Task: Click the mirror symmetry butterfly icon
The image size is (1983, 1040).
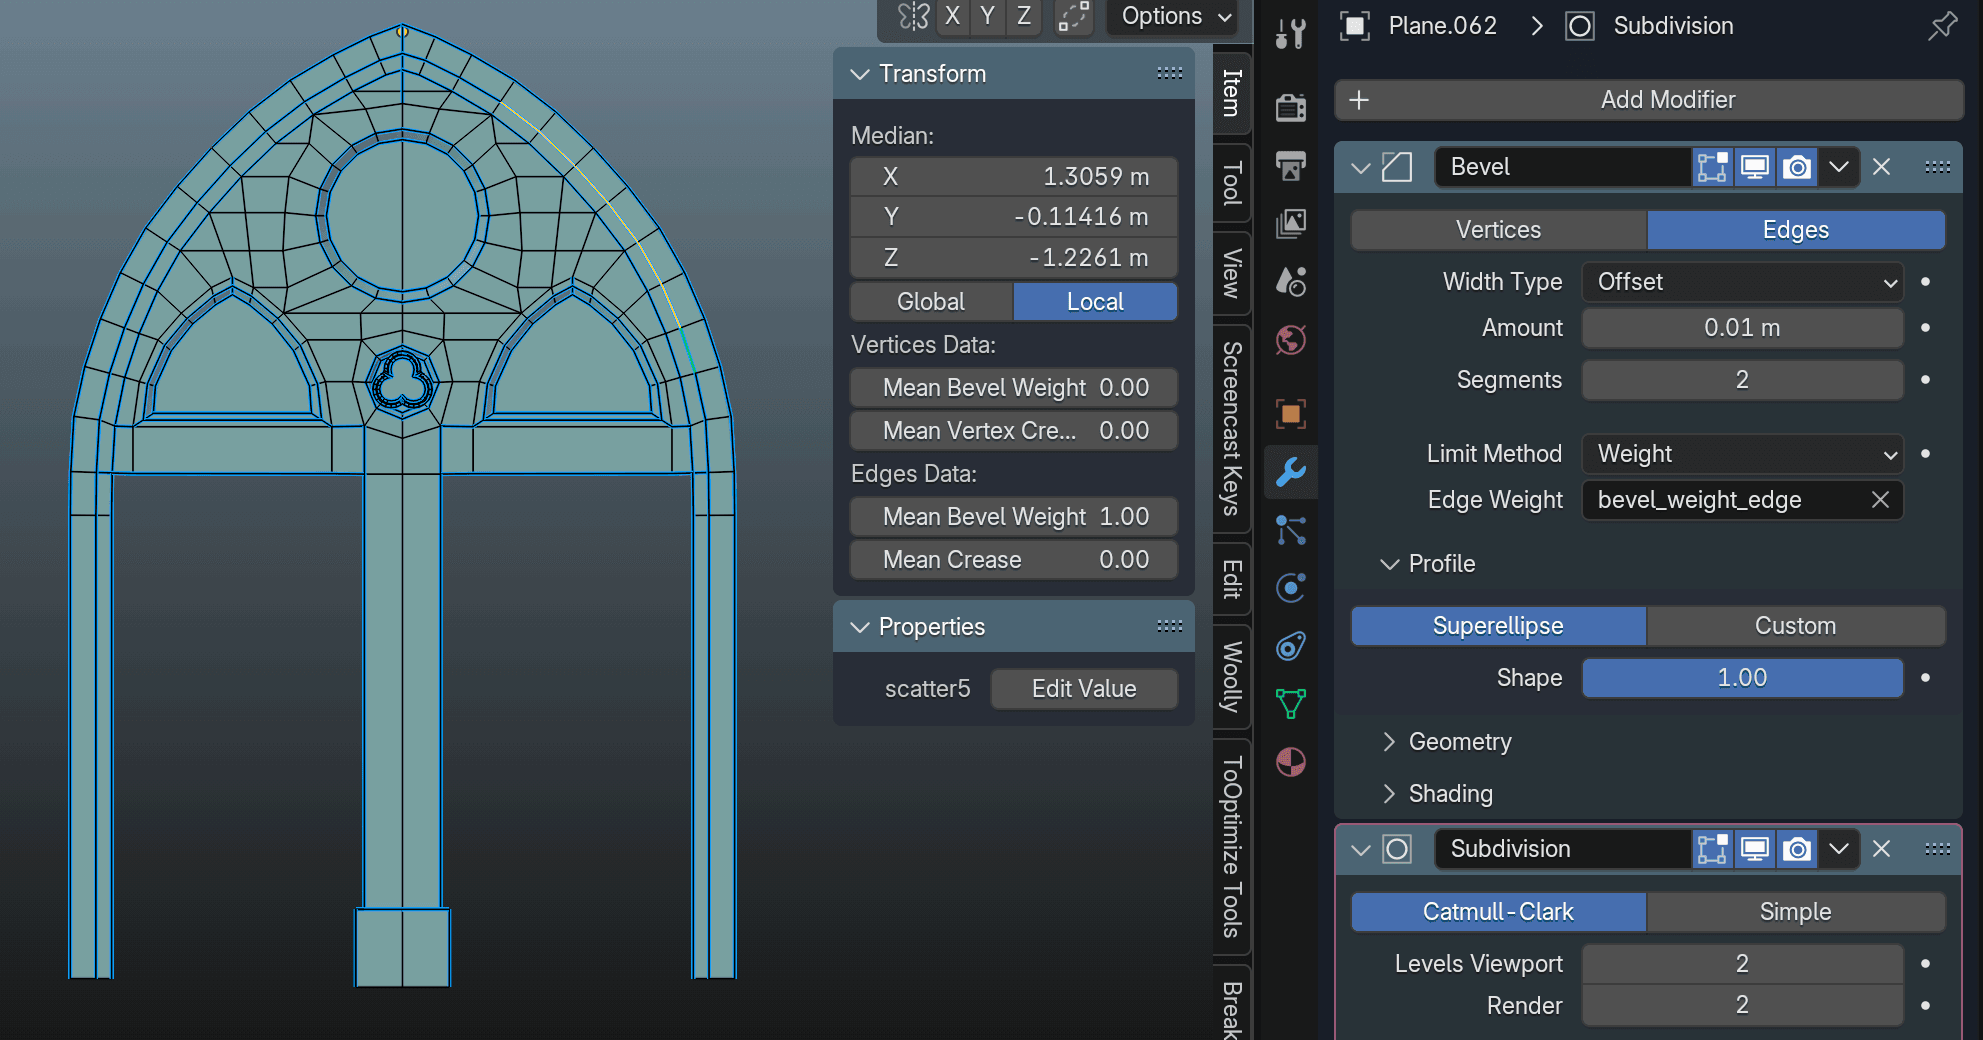Action: 913,16
